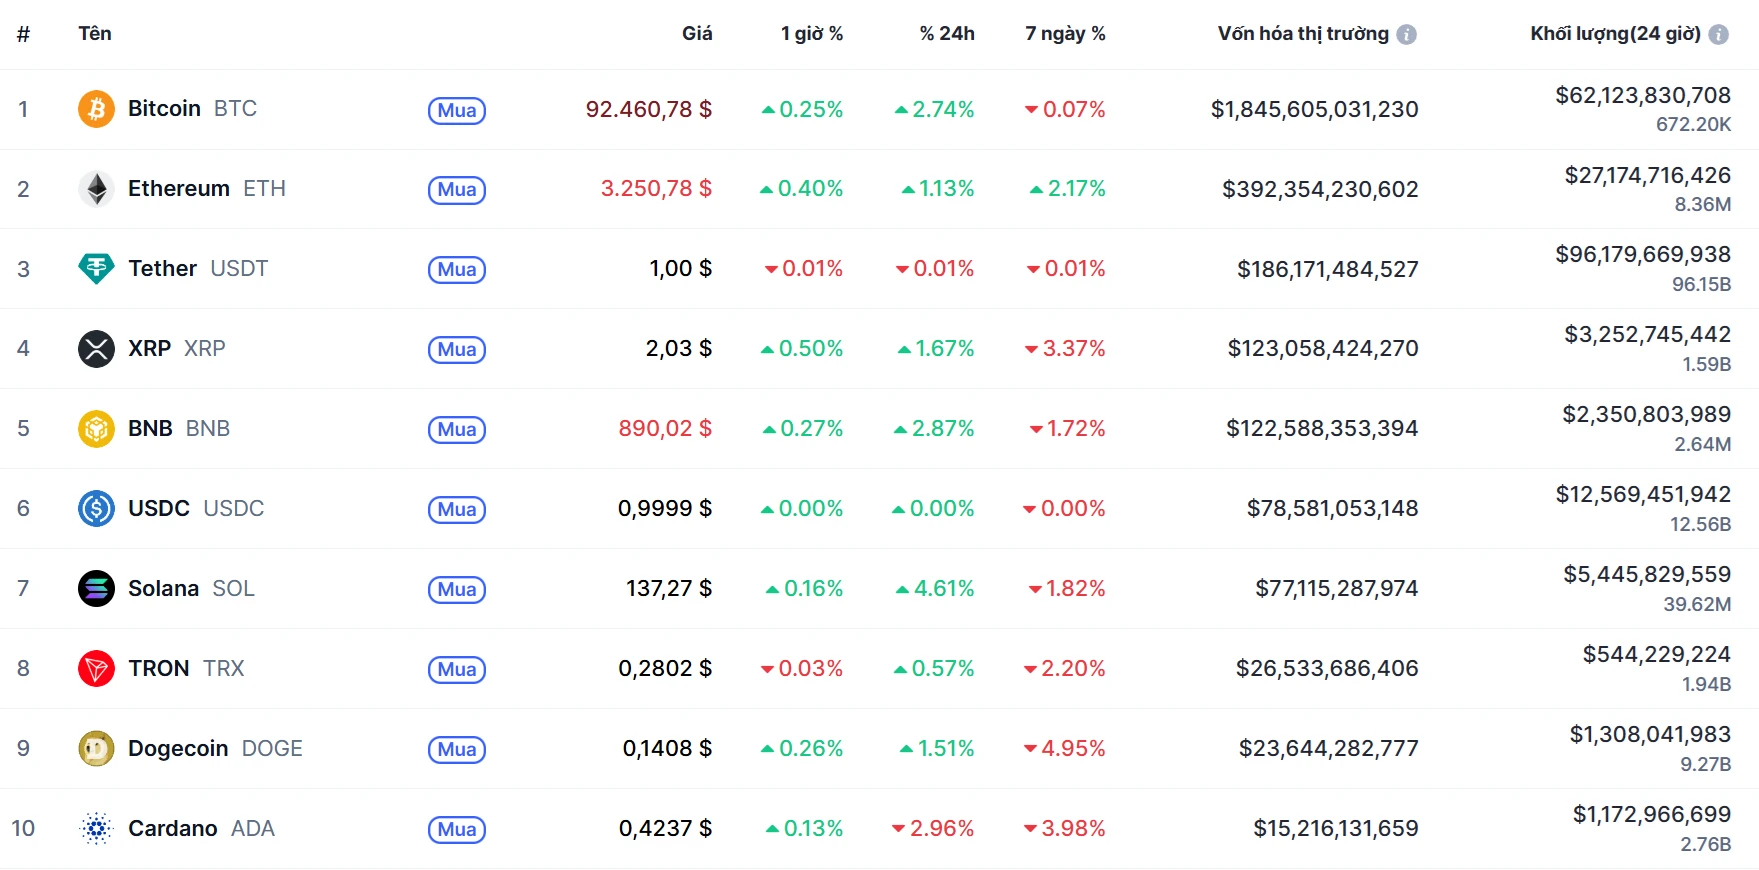Click the Cardano logo icon
The height and width of the screenshot is (870, 1759).
pos(96,829)
